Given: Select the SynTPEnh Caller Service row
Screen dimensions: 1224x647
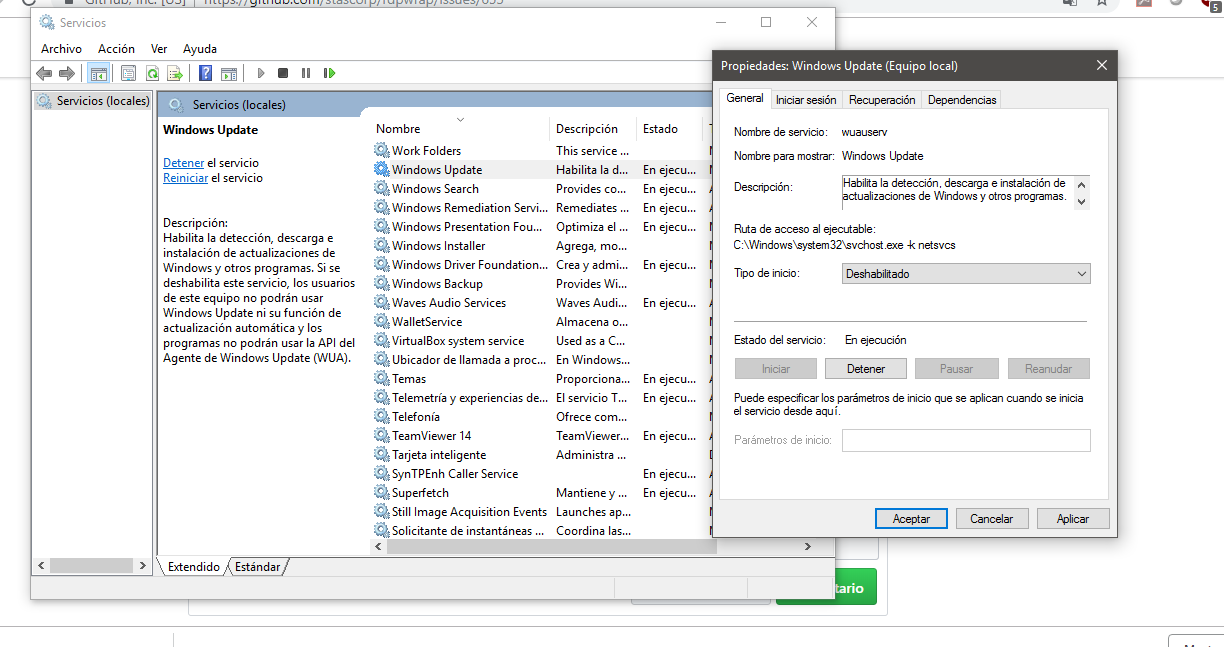Looking at the screenshot, I should [540, 473].
